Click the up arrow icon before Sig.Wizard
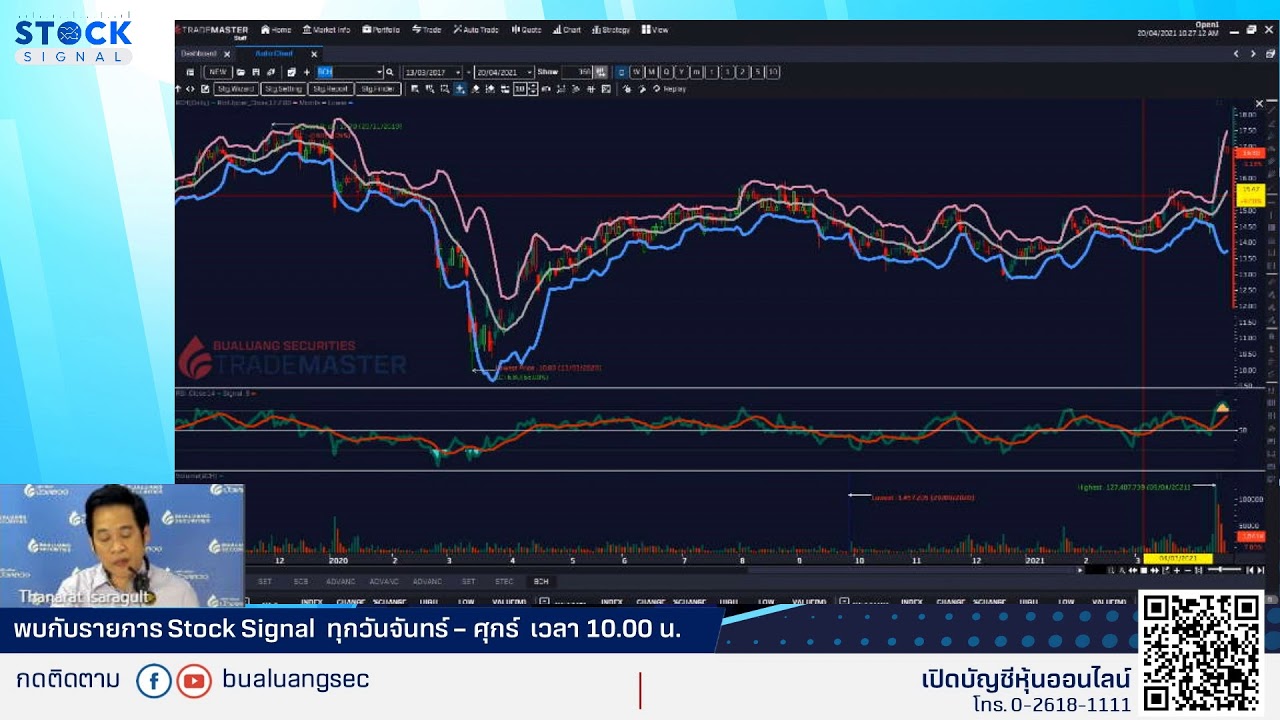 pos(178,89)
